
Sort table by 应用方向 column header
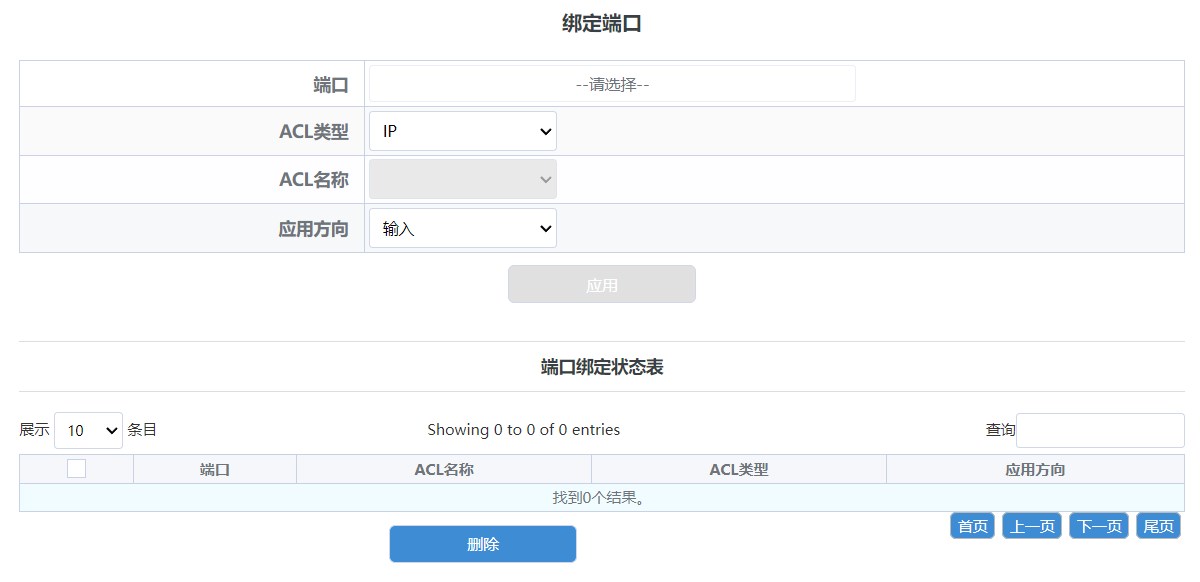pos(1035,469)
